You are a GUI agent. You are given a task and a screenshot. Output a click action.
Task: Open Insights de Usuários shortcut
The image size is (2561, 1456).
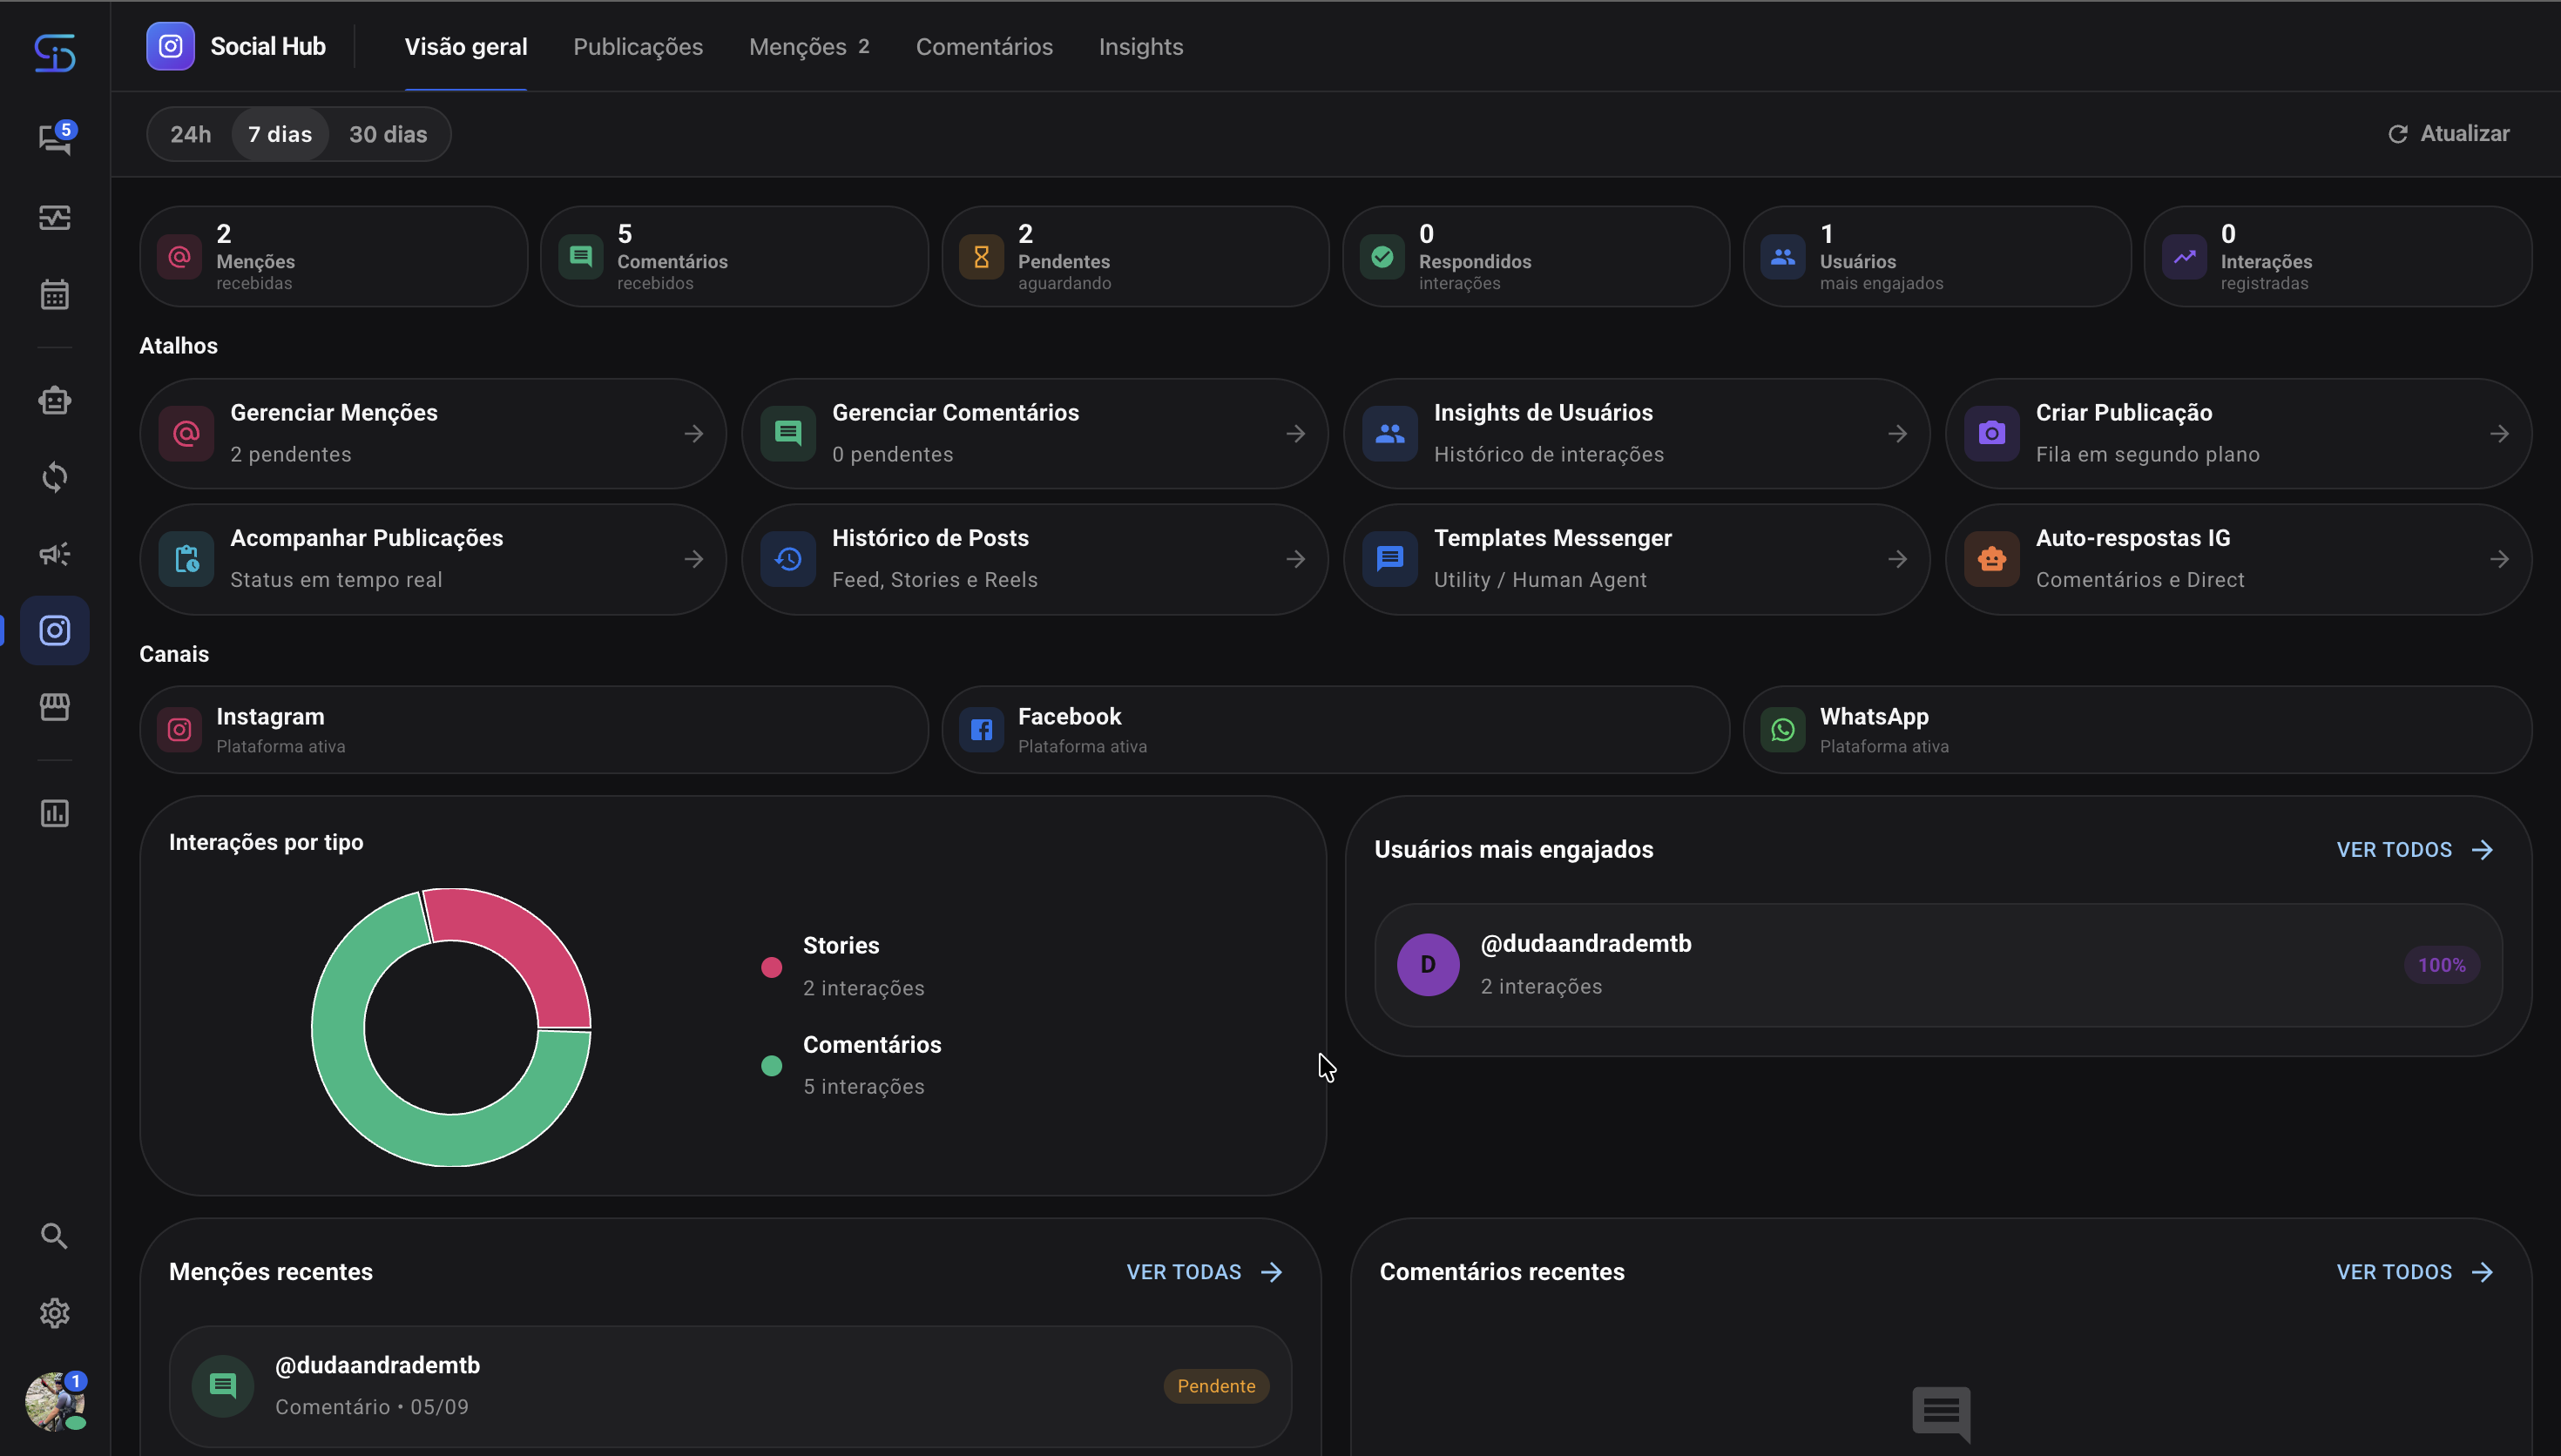[1637, 433]
